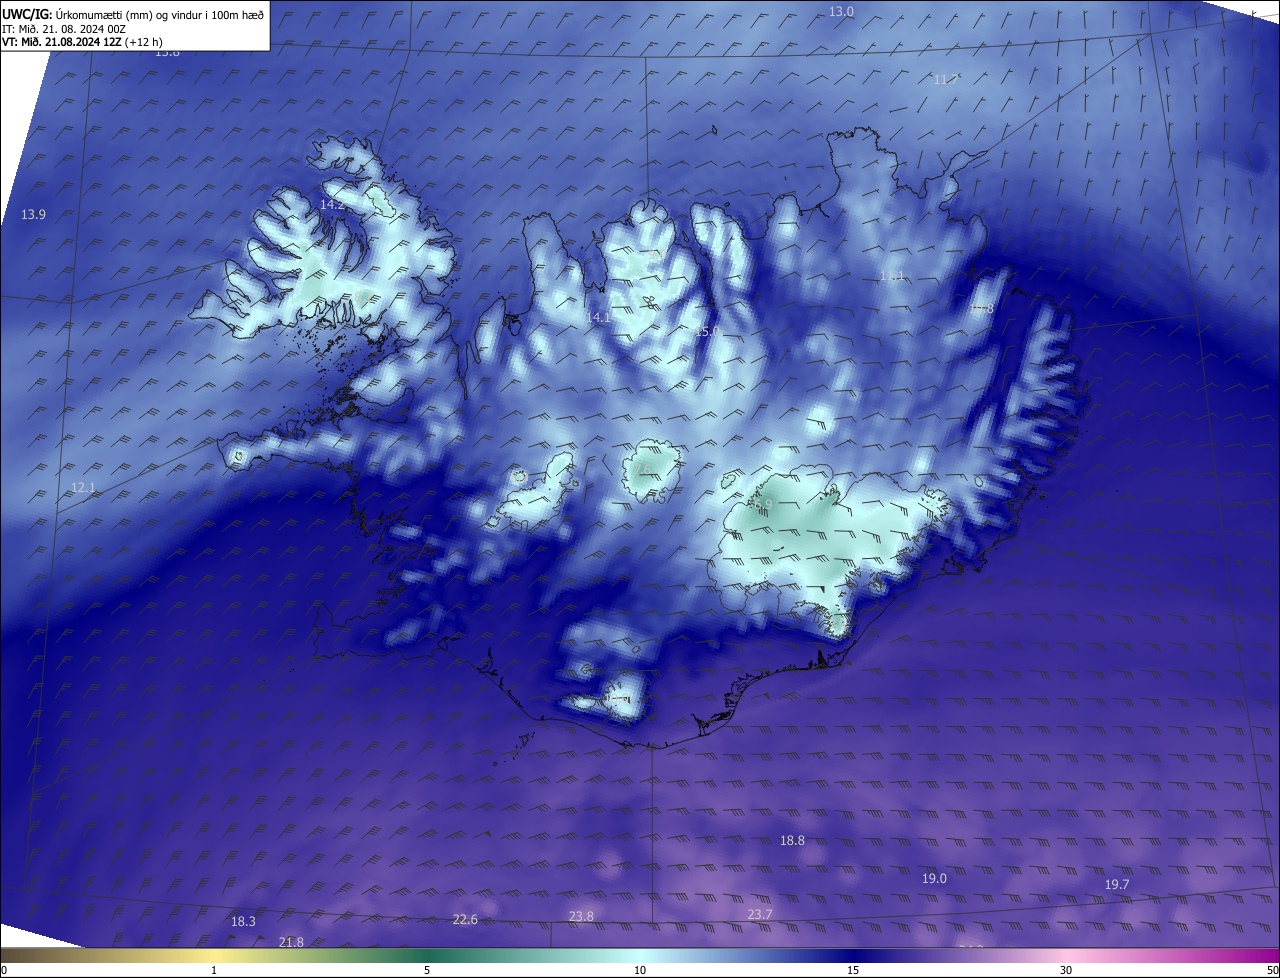Click the 23.7 value on the map
This screenshot has height=978, width=1280.
(759, 915)
